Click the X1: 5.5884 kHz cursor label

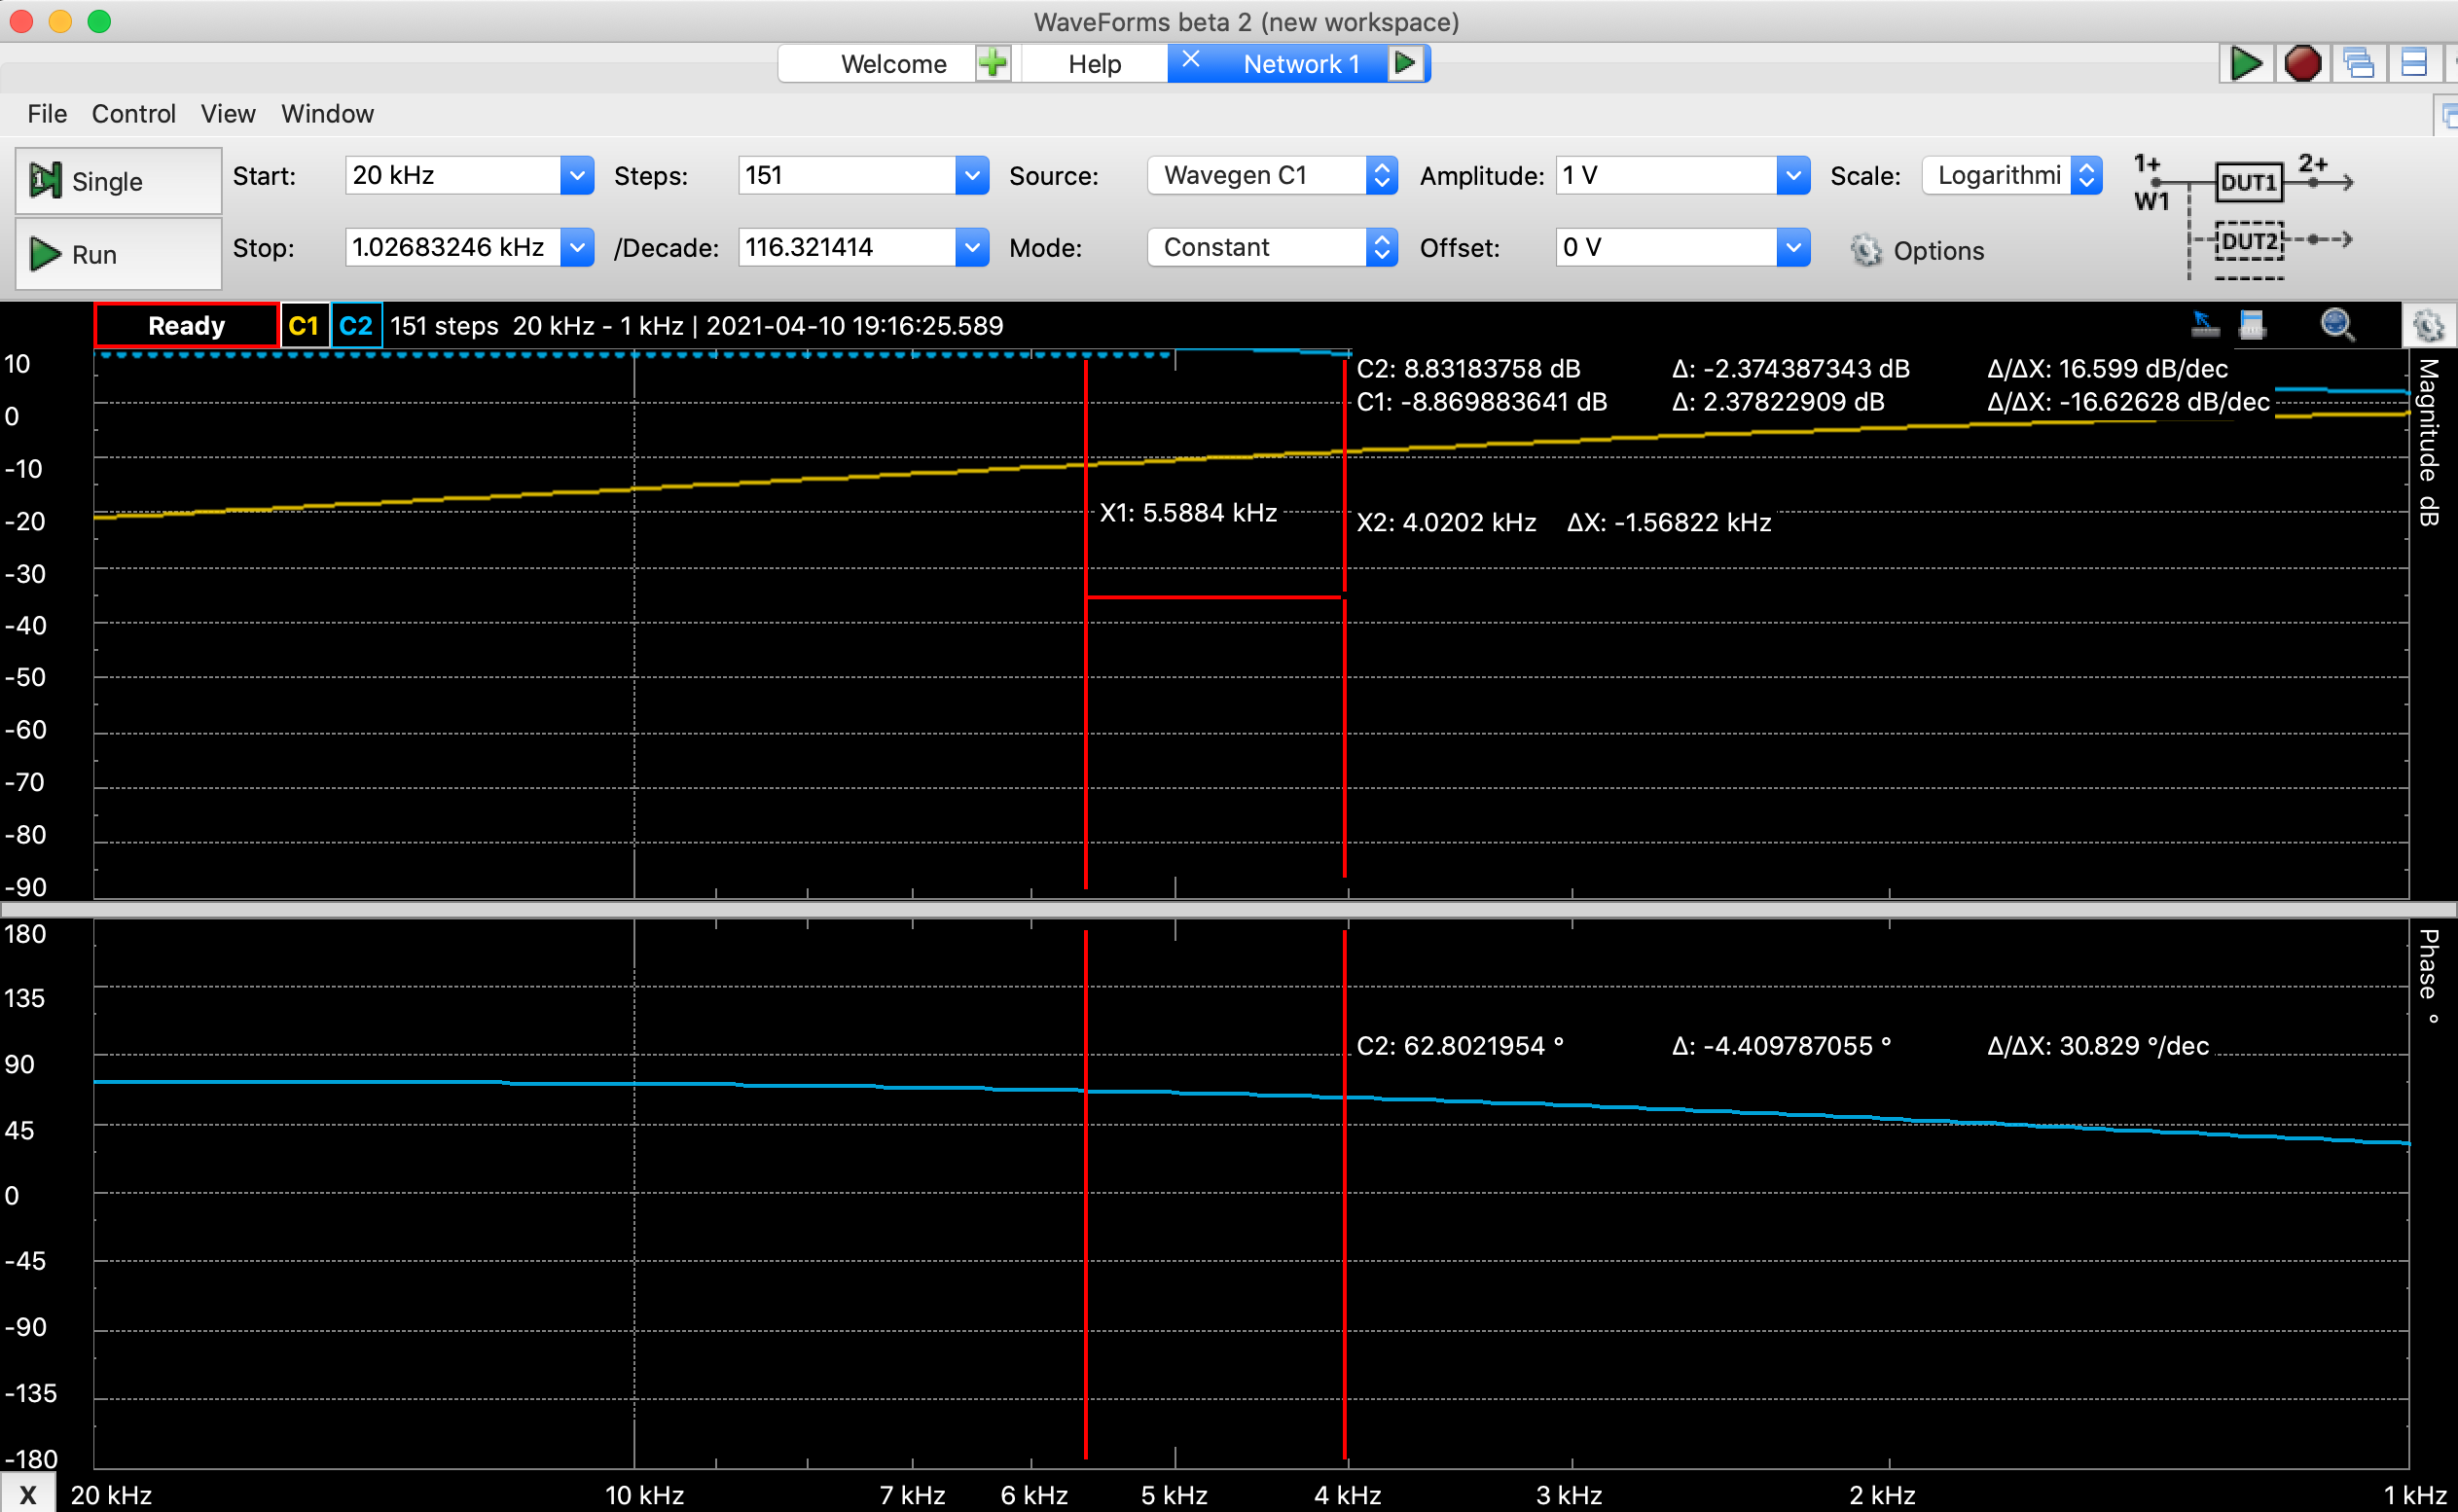point(1188,513)
